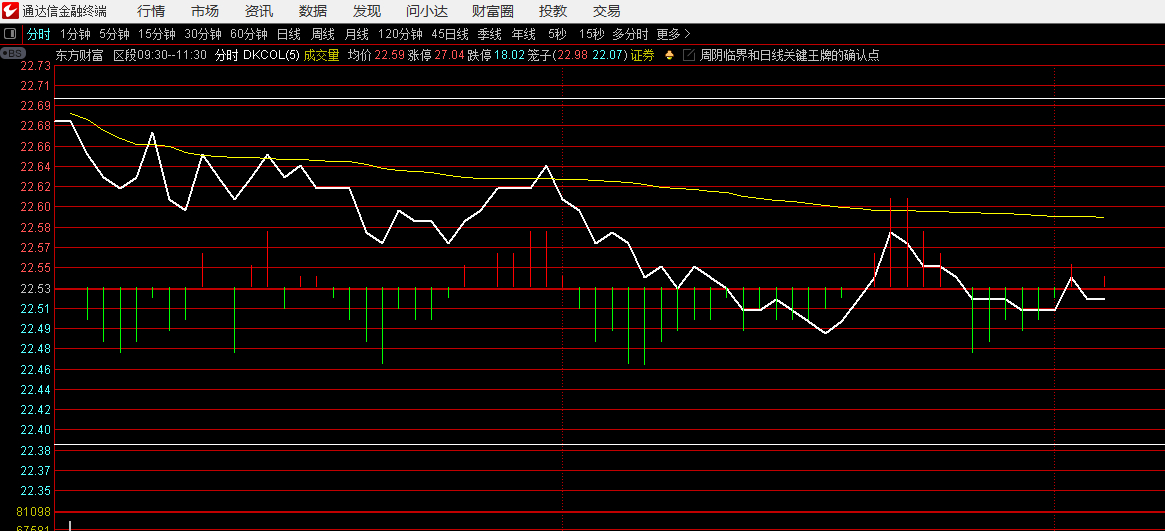Viewport: 1165px width, 531px height.
Task: Switch to the 月线 chart
Action: pyautogui.click(x=357, y=34)
